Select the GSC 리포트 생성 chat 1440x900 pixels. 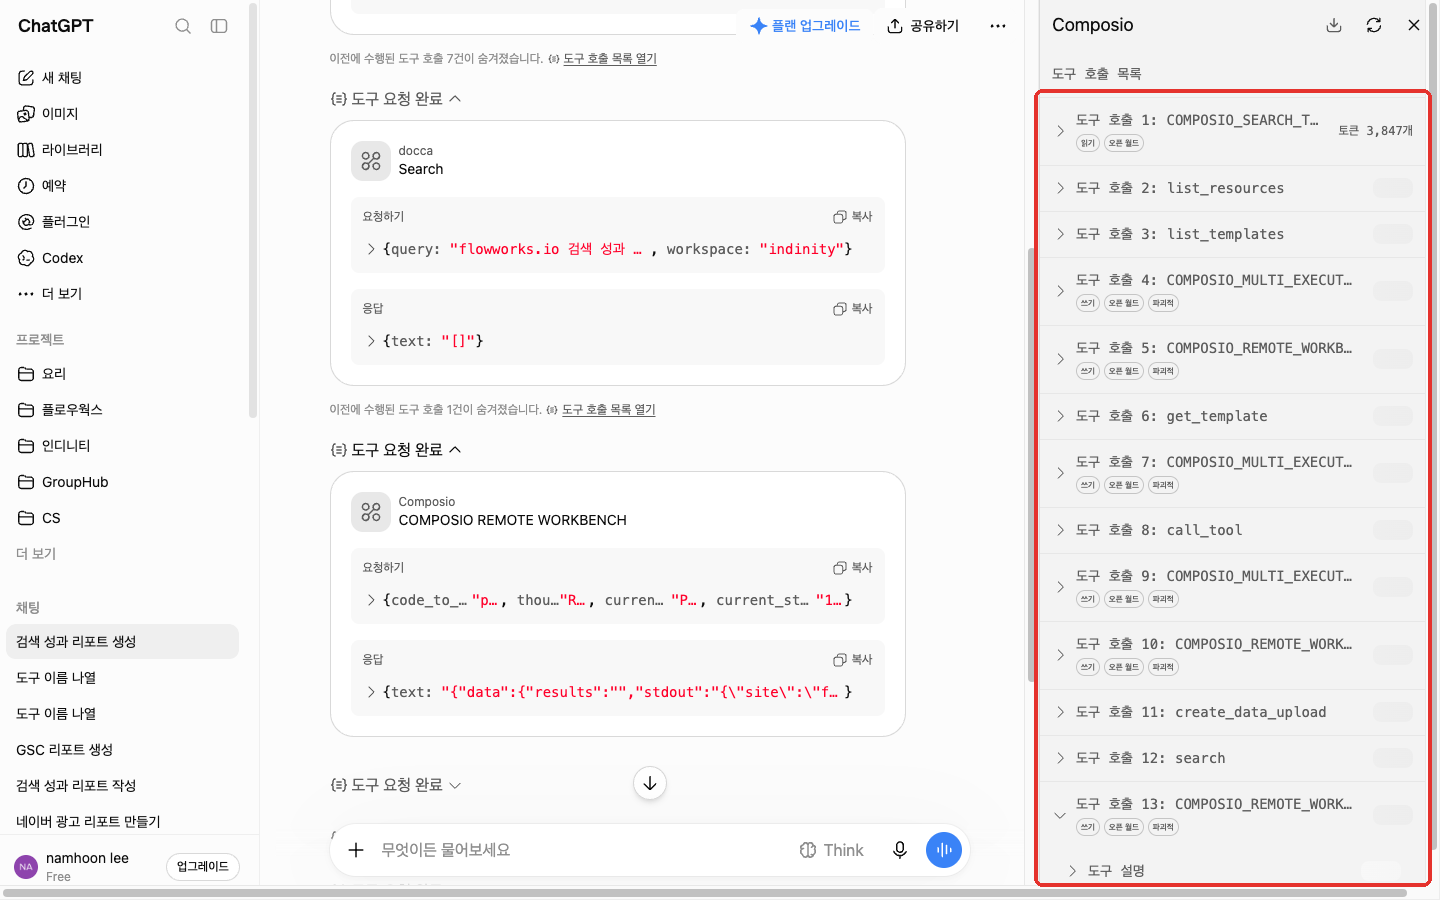(64, 750)
